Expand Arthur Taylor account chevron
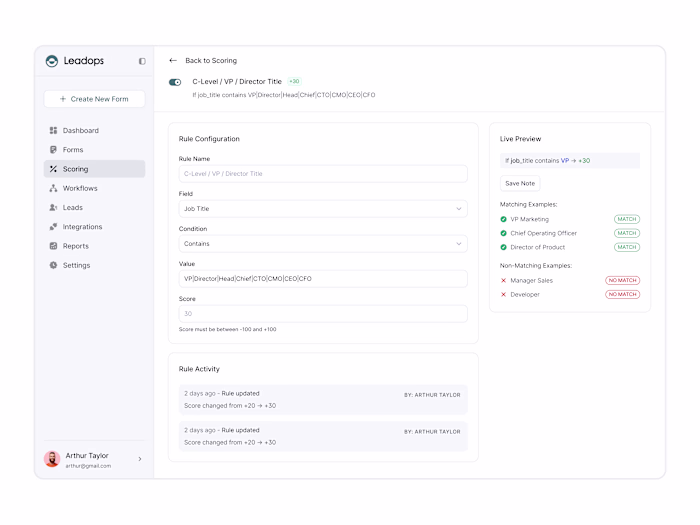The width and height of the screenshot is (700, 525). [x=140, y=459]
